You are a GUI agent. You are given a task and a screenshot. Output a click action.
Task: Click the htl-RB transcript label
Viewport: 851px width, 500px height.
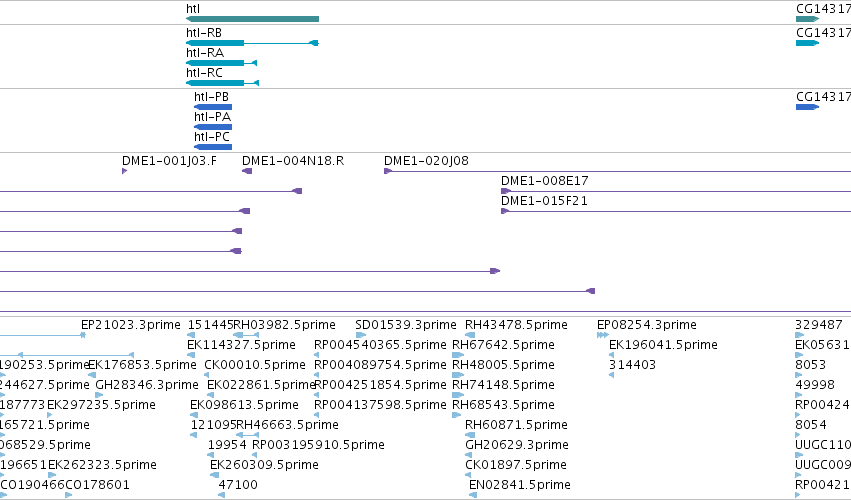[204, 33]
